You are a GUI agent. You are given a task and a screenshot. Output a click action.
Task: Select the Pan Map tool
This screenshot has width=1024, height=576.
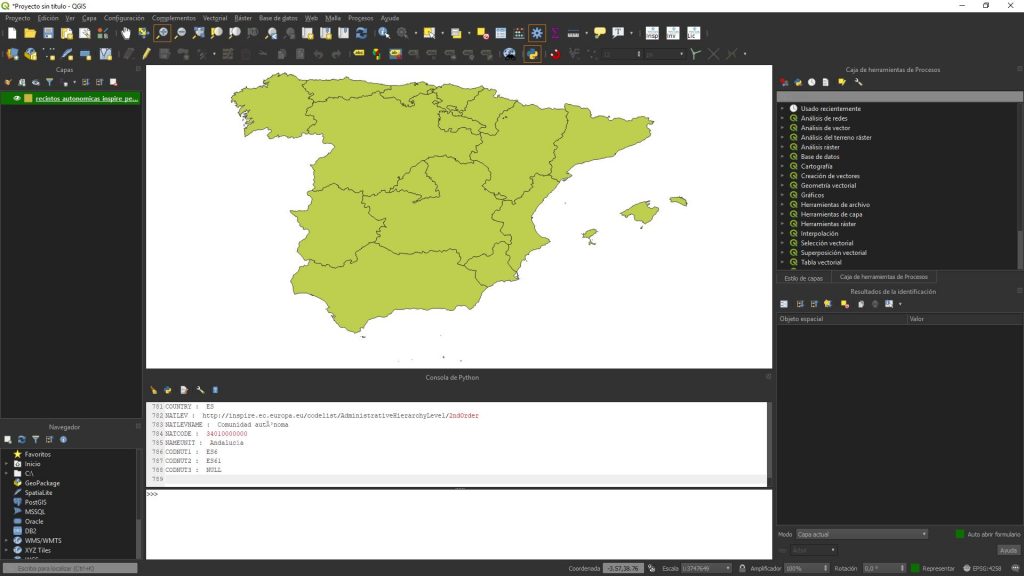coord(127,35)
